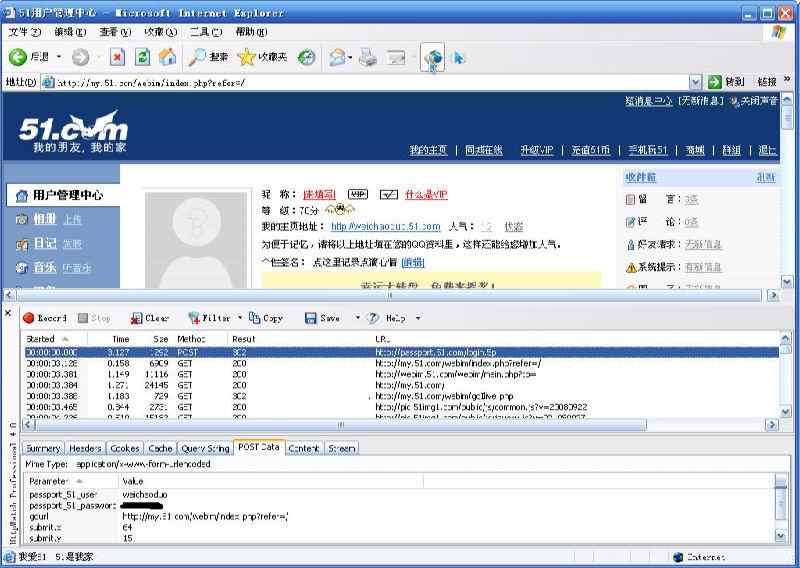Click the 关闭声音 link
The height and width of the screenshot is (568, 800).
[x=759, y=101]
